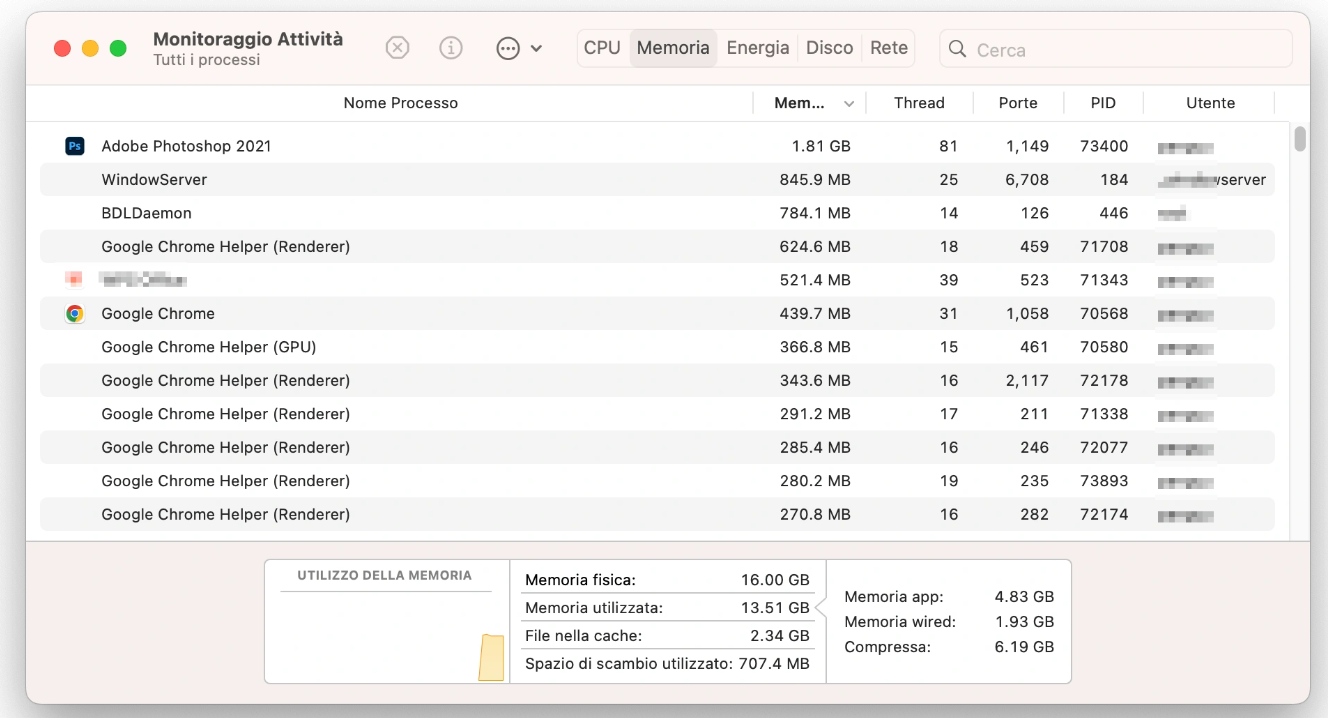Select the Google Chrome process name
The image size is (1328, 718).
tap(158, 313)
